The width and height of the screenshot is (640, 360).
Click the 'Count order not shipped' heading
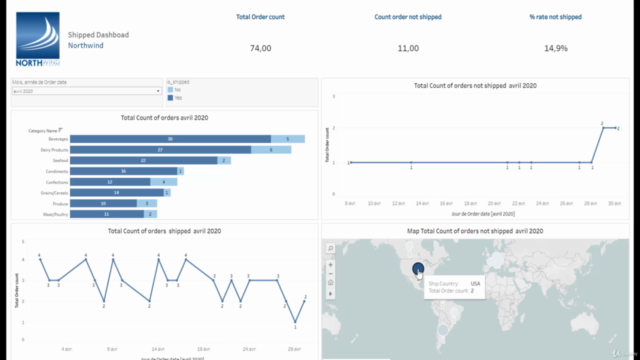(408, 17)
